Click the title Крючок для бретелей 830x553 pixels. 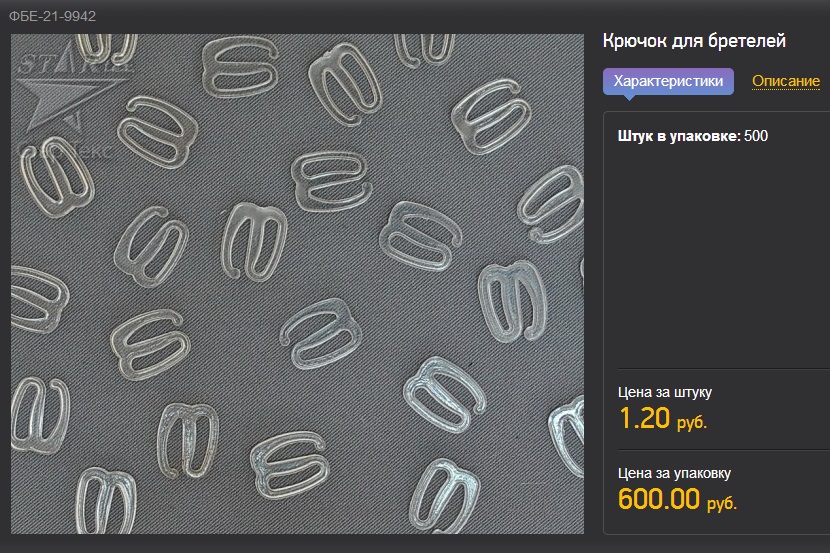pos(694,41)
